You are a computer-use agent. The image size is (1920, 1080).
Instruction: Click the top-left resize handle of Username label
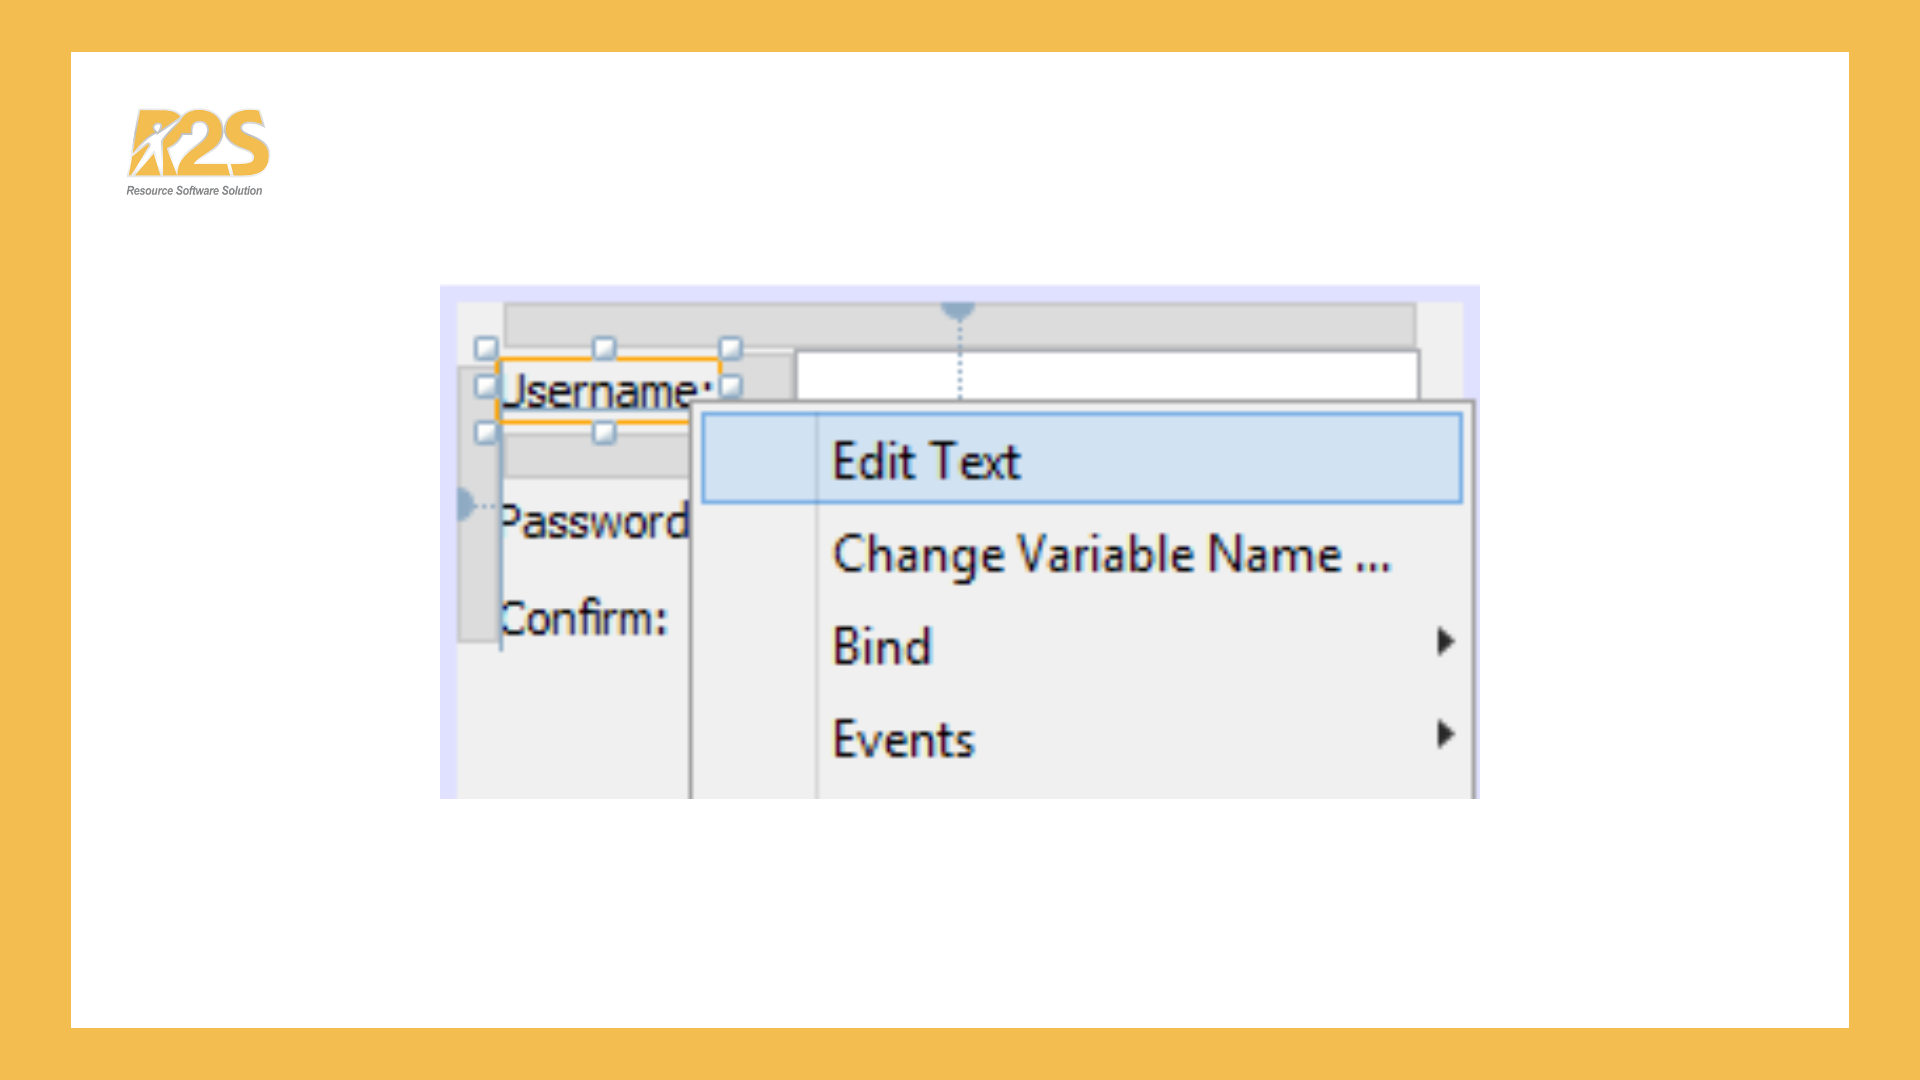click(x=486, y=348)
